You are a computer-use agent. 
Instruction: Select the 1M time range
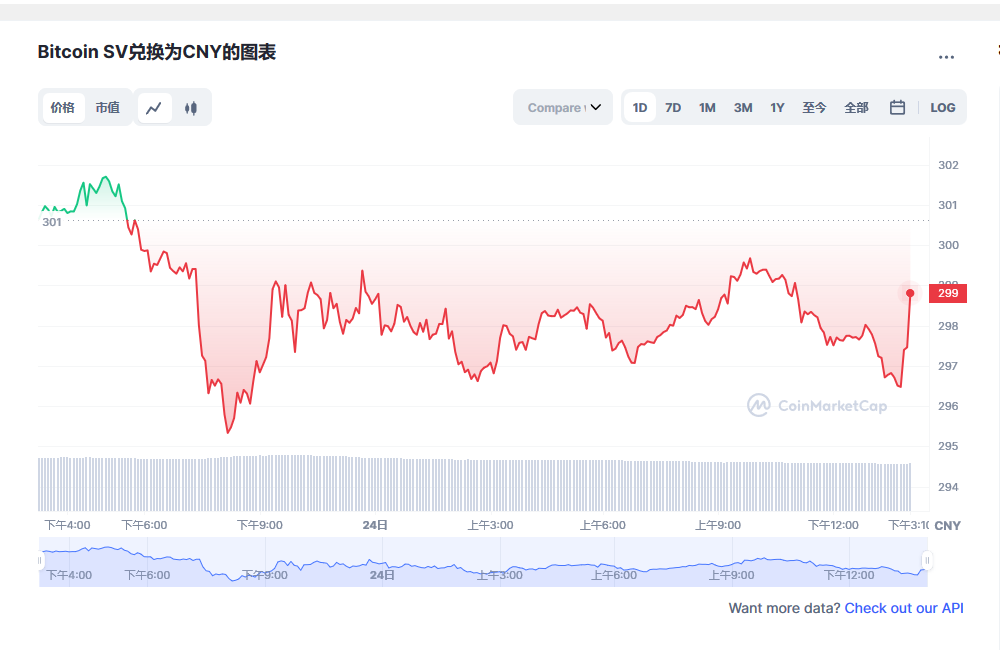coord(707,107)
